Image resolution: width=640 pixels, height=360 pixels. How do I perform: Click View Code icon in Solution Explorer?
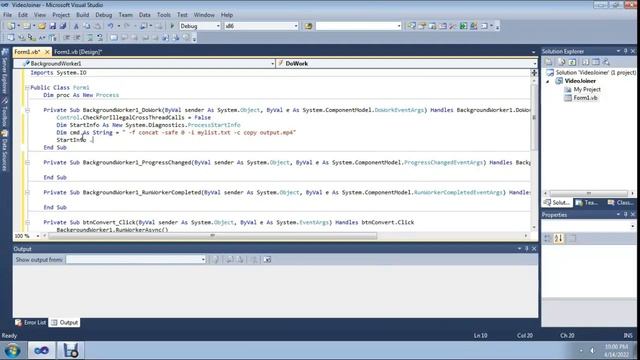coord(585,62)
